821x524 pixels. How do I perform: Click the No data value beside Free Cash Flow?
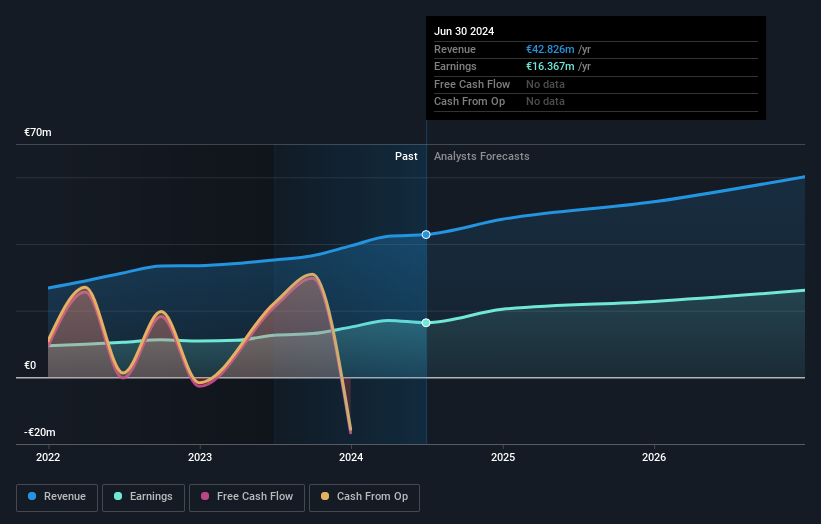pyautogui.click(x=546, y=84)
